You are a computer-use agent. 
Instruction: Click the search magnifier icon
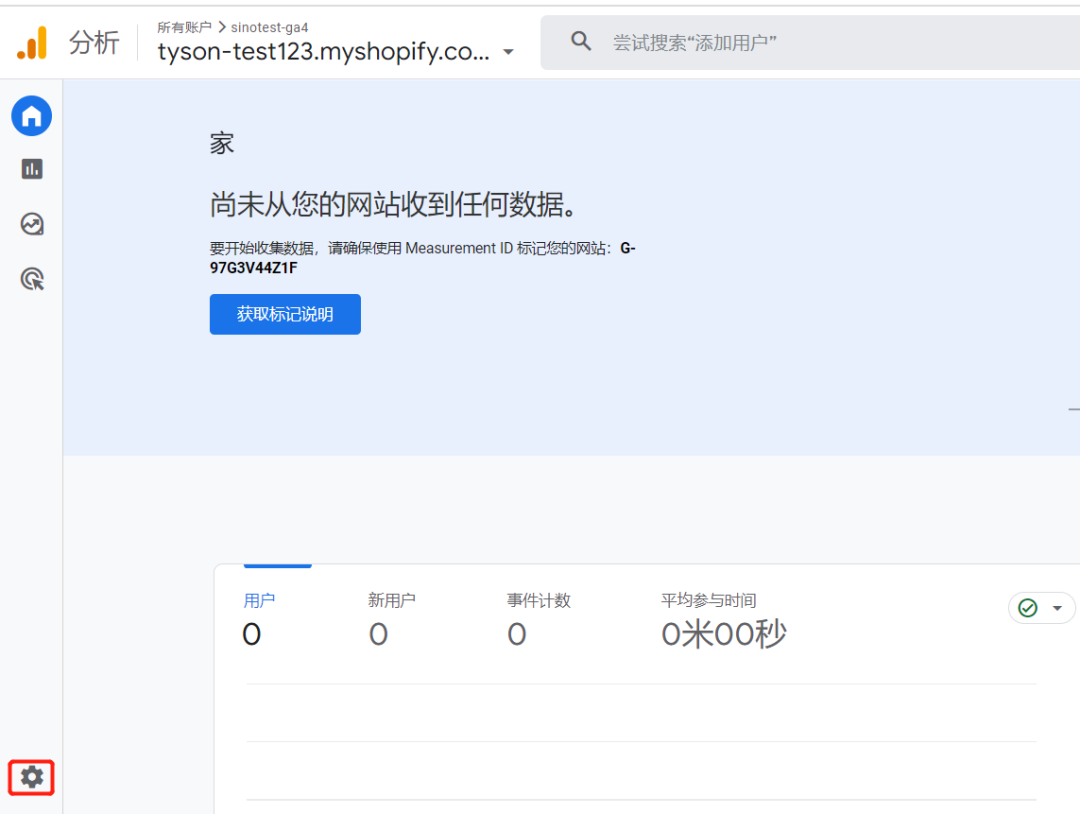coord(581,42)
